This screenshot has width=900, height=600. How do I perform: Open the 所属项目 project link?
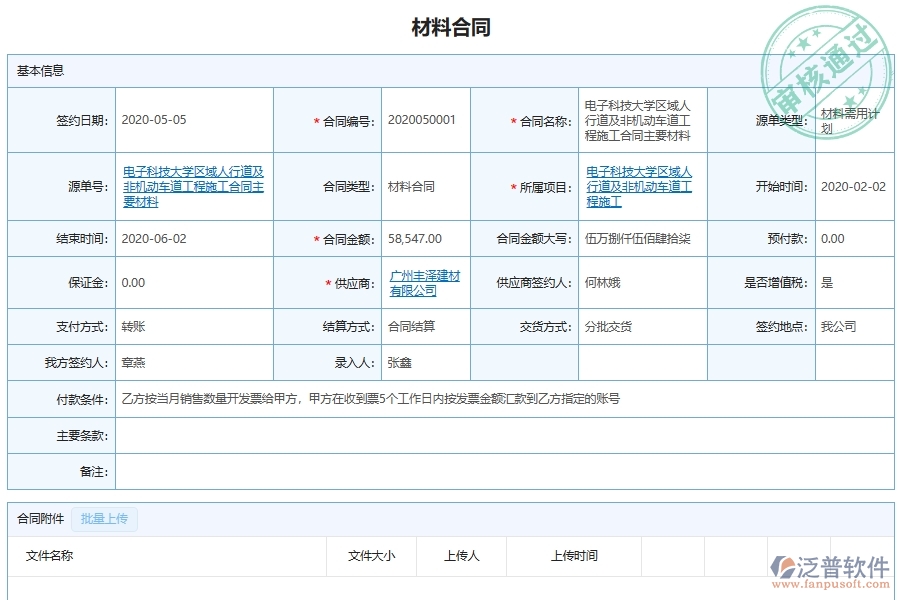click(x=640, y=186)
